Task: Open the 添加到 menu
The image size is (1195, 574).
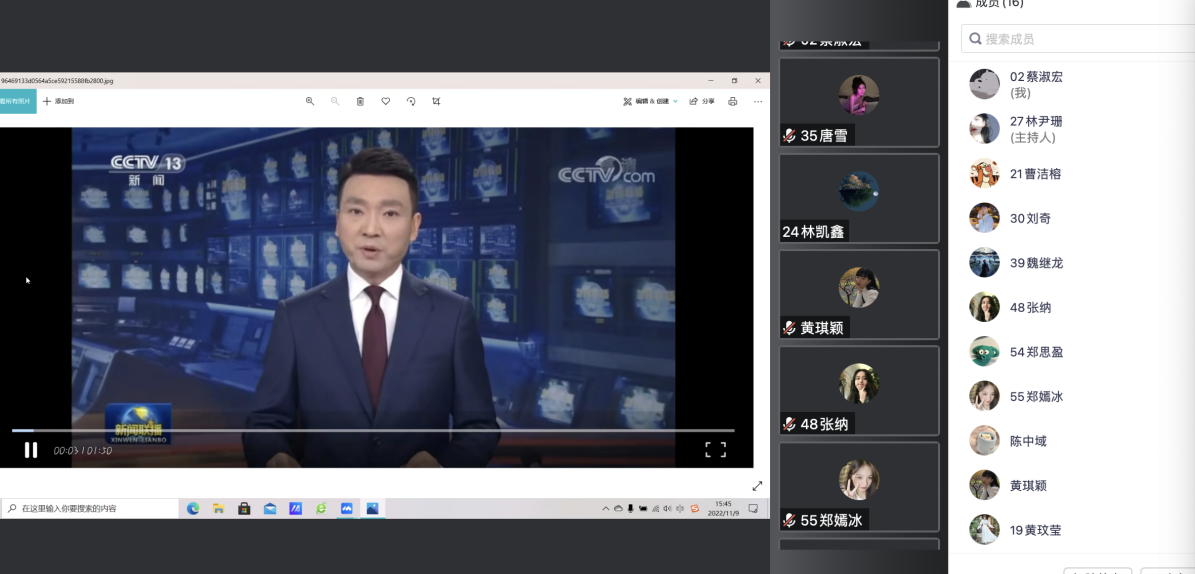Action: [58, 101]
